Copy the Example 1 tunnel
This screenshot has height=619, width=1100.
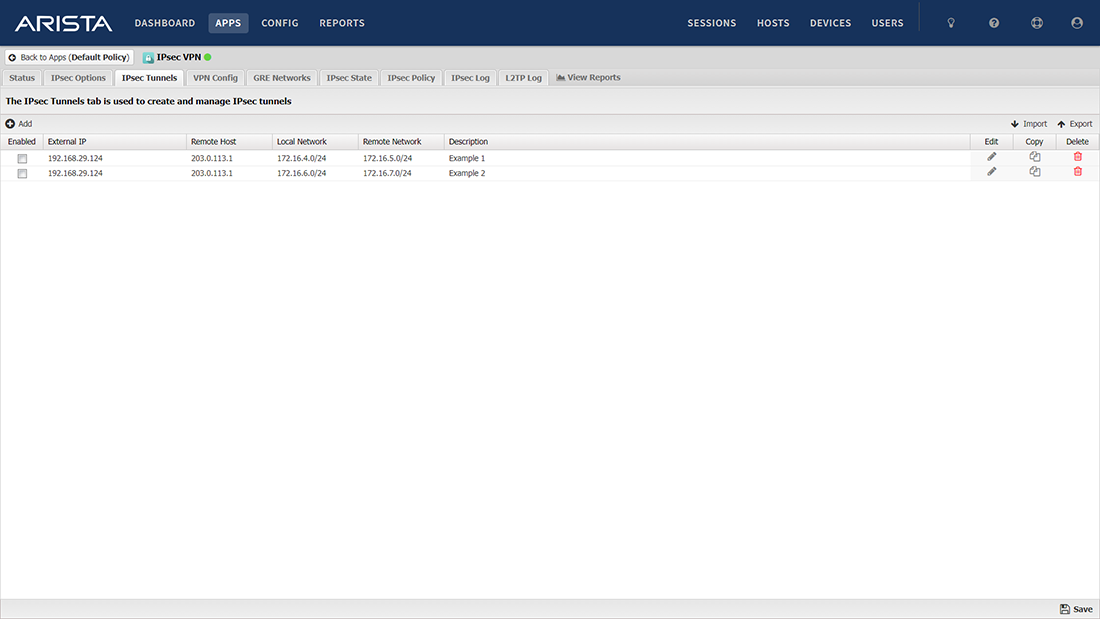[x=1035, y=157]
